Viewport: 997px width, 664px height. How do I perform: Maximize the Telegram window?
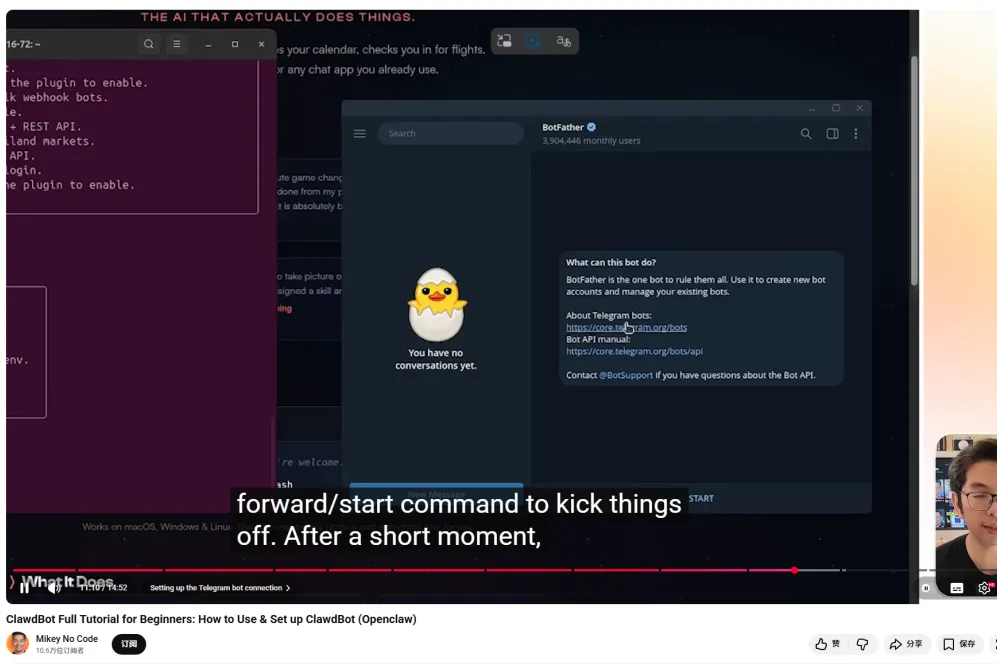click(x=835, y=108)
